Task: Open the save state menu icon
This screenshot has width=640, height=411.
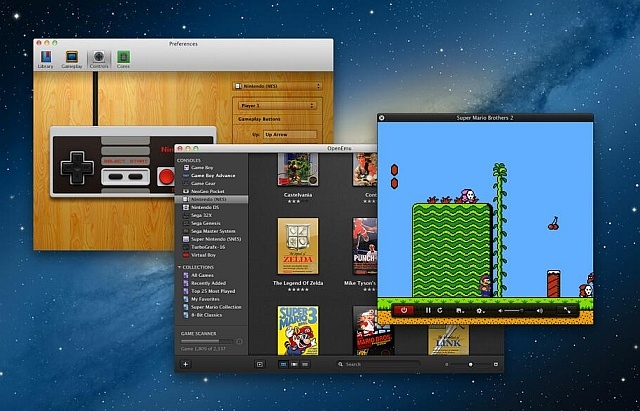Action: click(x=460, y=311)
